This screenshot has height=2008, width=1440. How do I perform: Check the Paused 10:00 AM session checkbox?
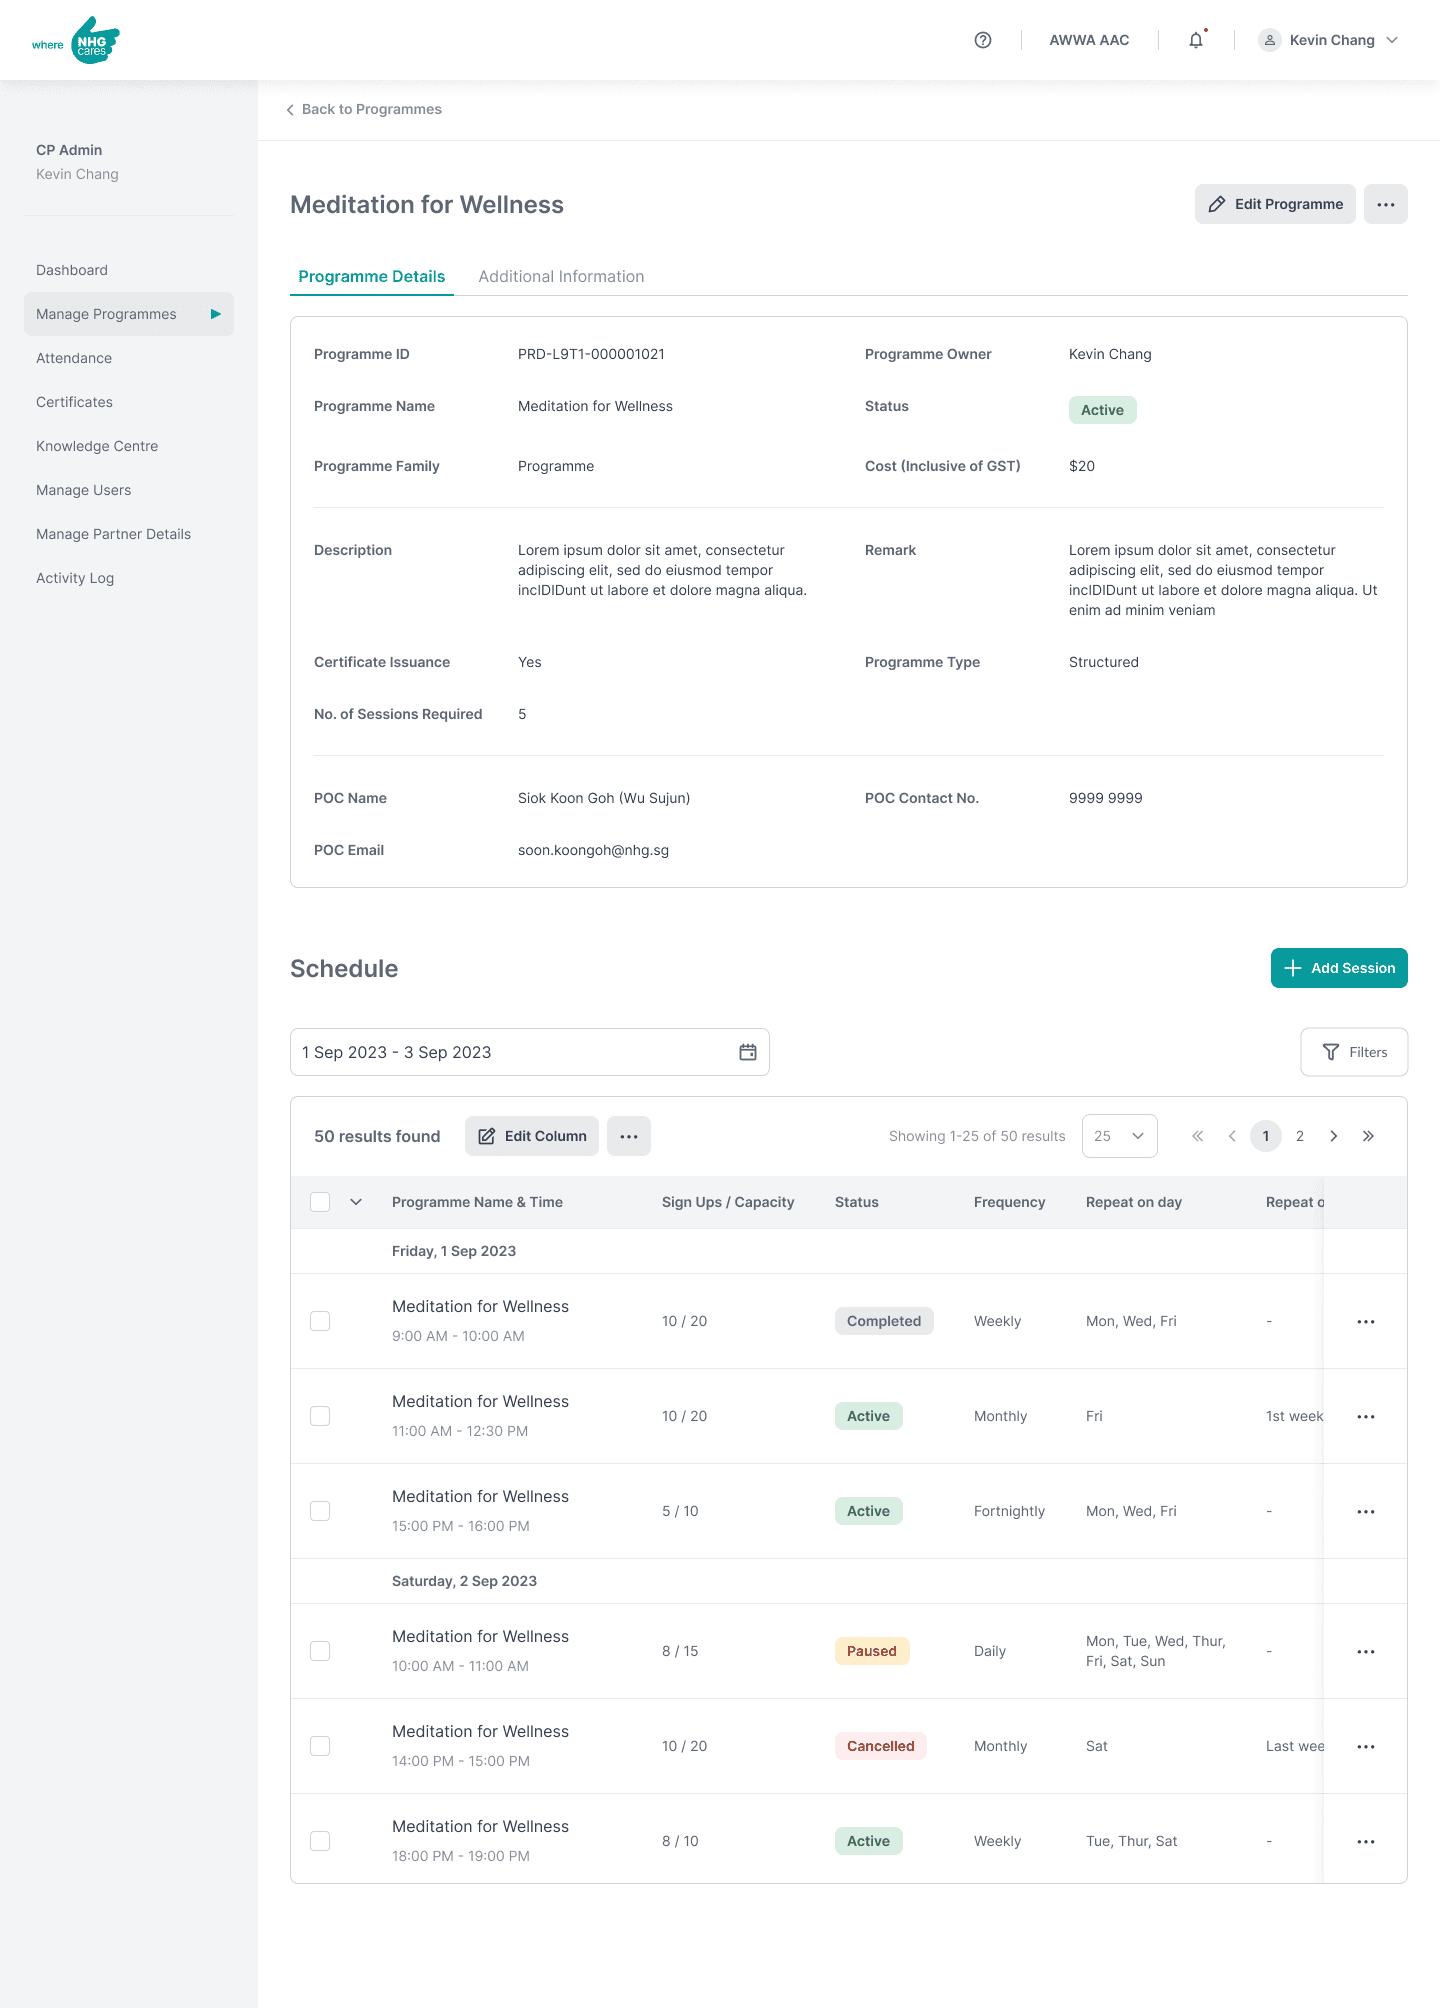coord(320,1651)
